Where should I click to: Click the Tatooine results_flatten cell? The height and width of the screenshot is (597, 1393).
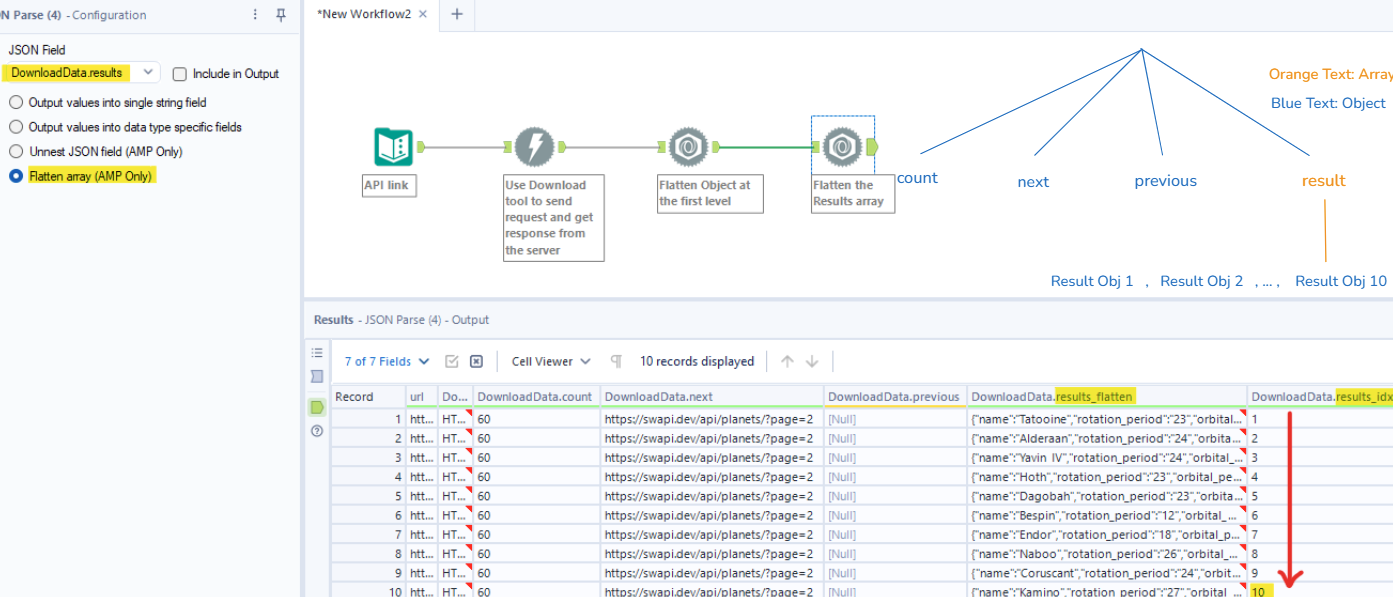click(x=1106, y=420)
